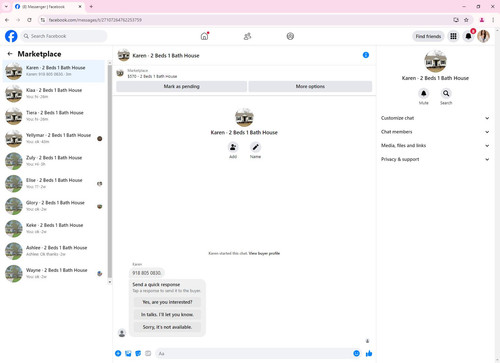Viewport: 500px width, 363px height.
Task: Open Ashlee - 2 Beds 1 Bath House chat
Action: click(x=54, y=251)
